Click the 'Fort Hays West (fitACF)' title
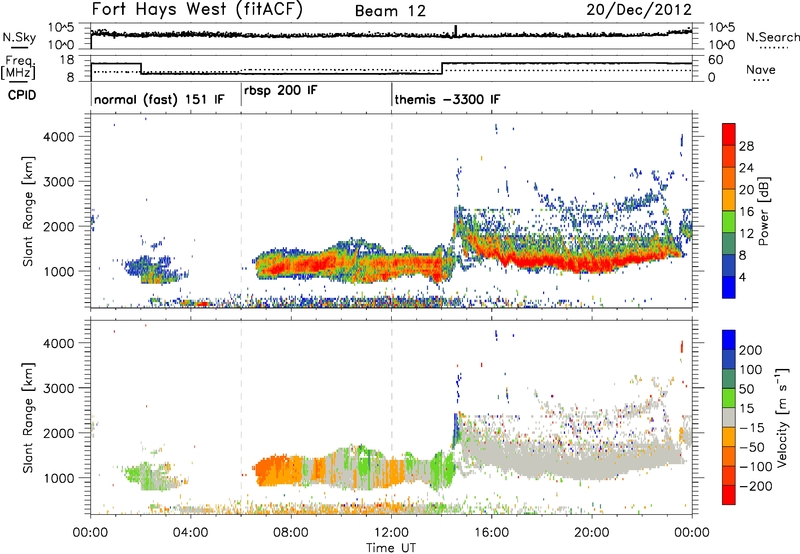Screen dimensions: 800x554 (197, 9)
